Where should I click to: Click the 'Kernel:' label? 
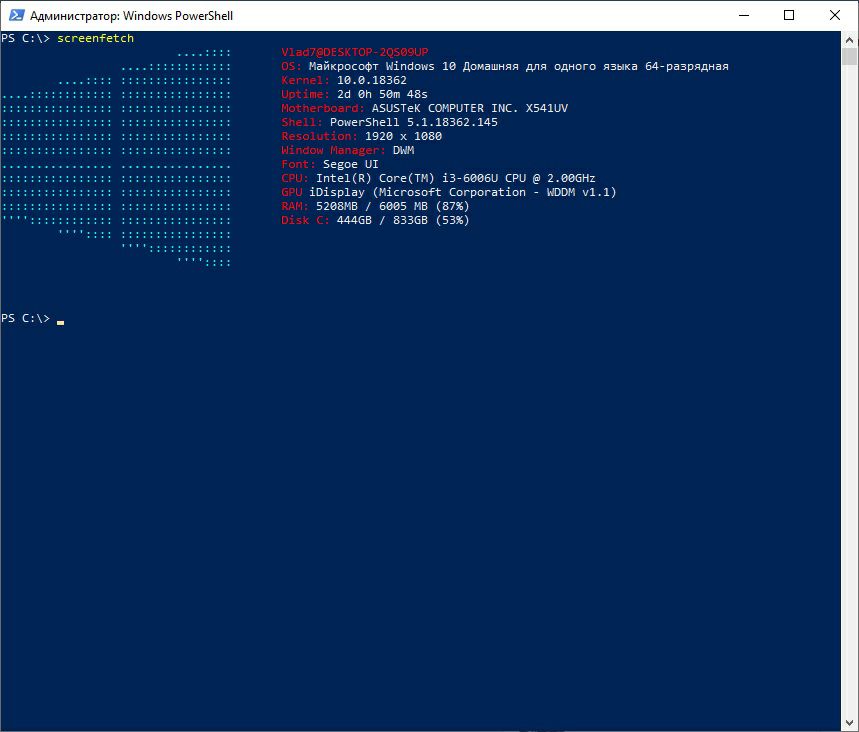[306, 80]
